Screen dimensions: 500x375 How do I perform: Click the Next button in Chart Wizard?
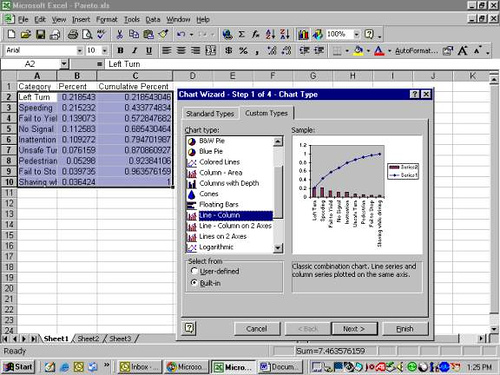coord(354,329)
